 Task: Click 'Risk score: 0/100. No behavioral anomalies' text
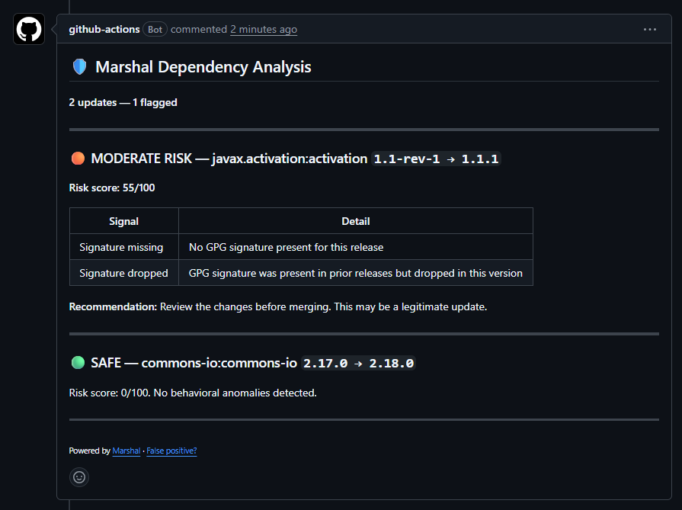tap(193, 393)
